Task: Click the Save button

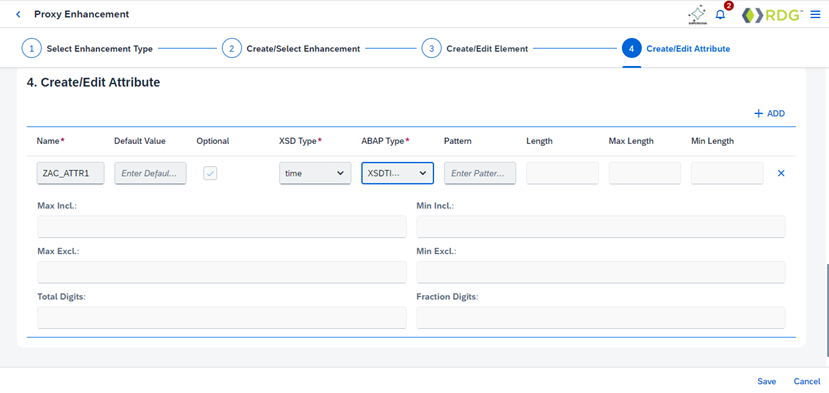Action: click(767, 381)
